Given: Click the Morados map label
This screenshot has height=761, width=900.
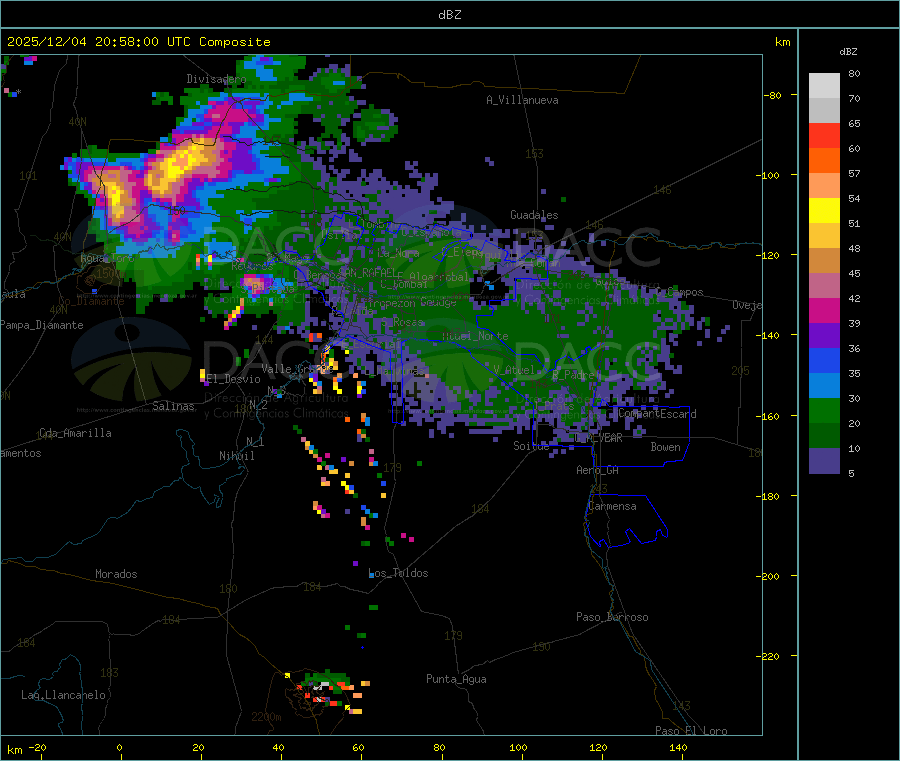Looking at the screenshot, I should (116, 574).
